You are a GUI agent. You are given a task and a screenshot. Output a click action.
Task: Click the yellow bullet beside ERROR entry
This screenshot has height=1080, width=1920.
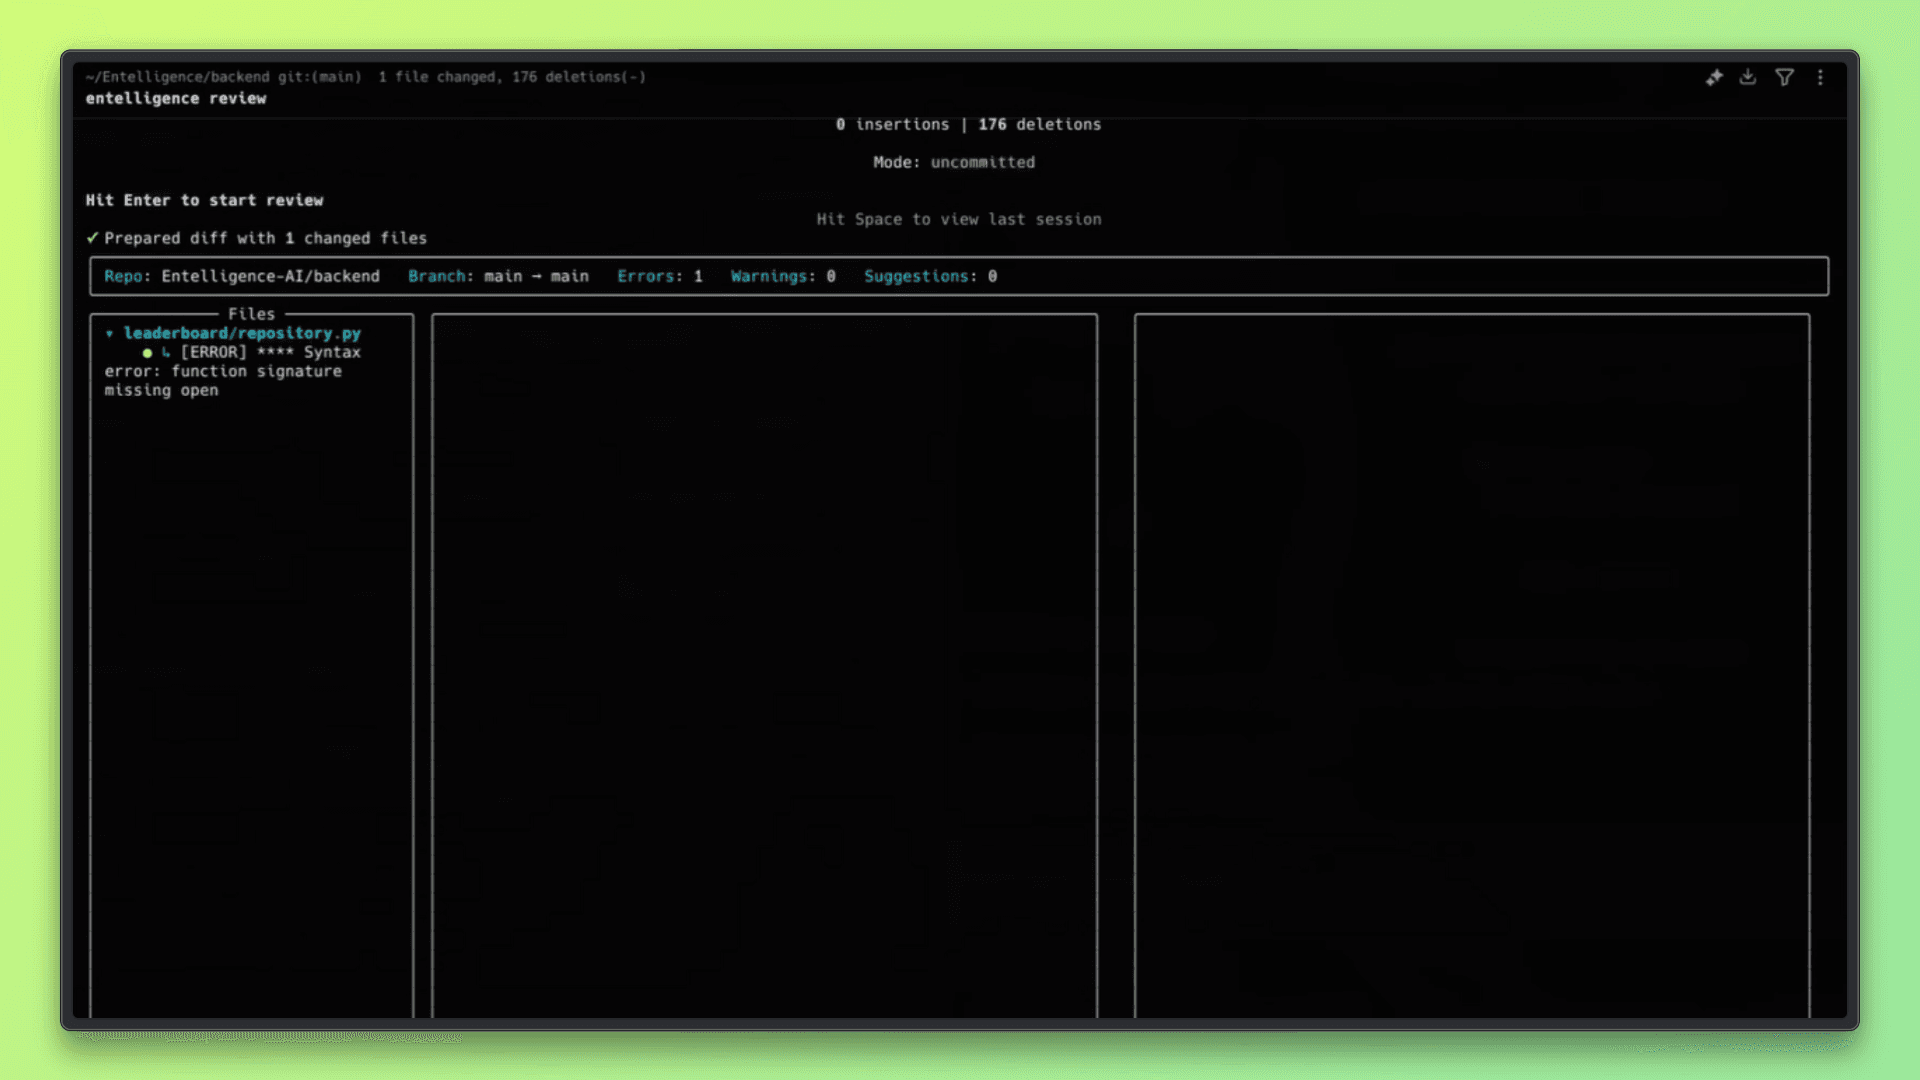coord(147,353)
